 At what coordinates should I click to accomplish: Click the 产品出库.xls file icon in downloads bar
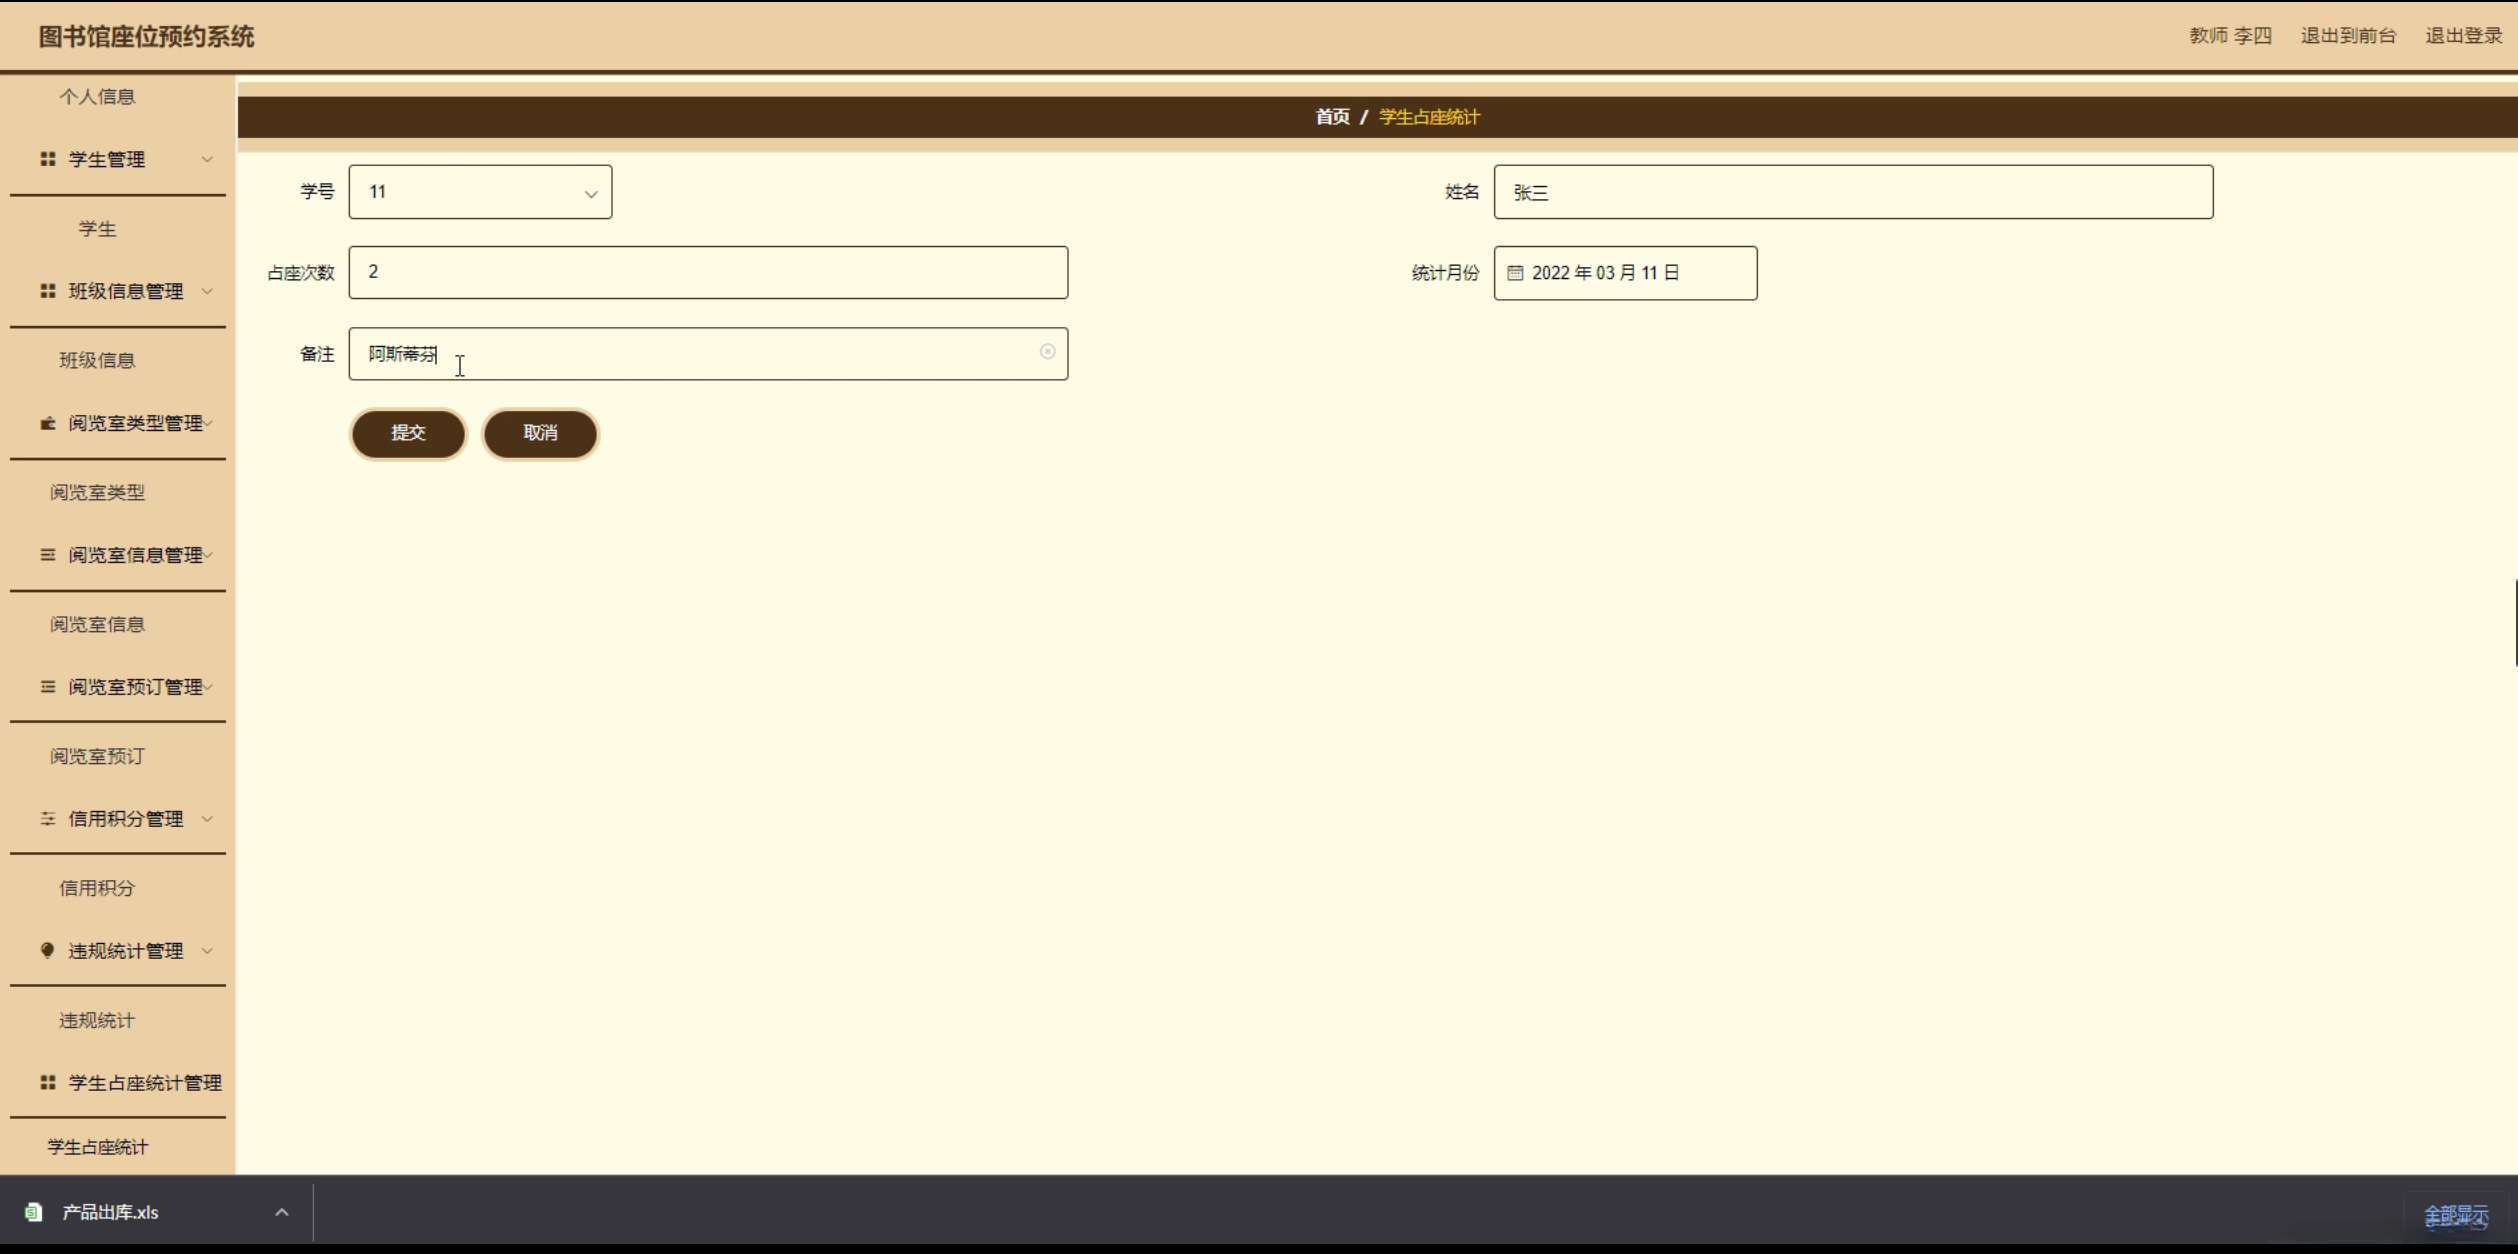coord(34,1212)
